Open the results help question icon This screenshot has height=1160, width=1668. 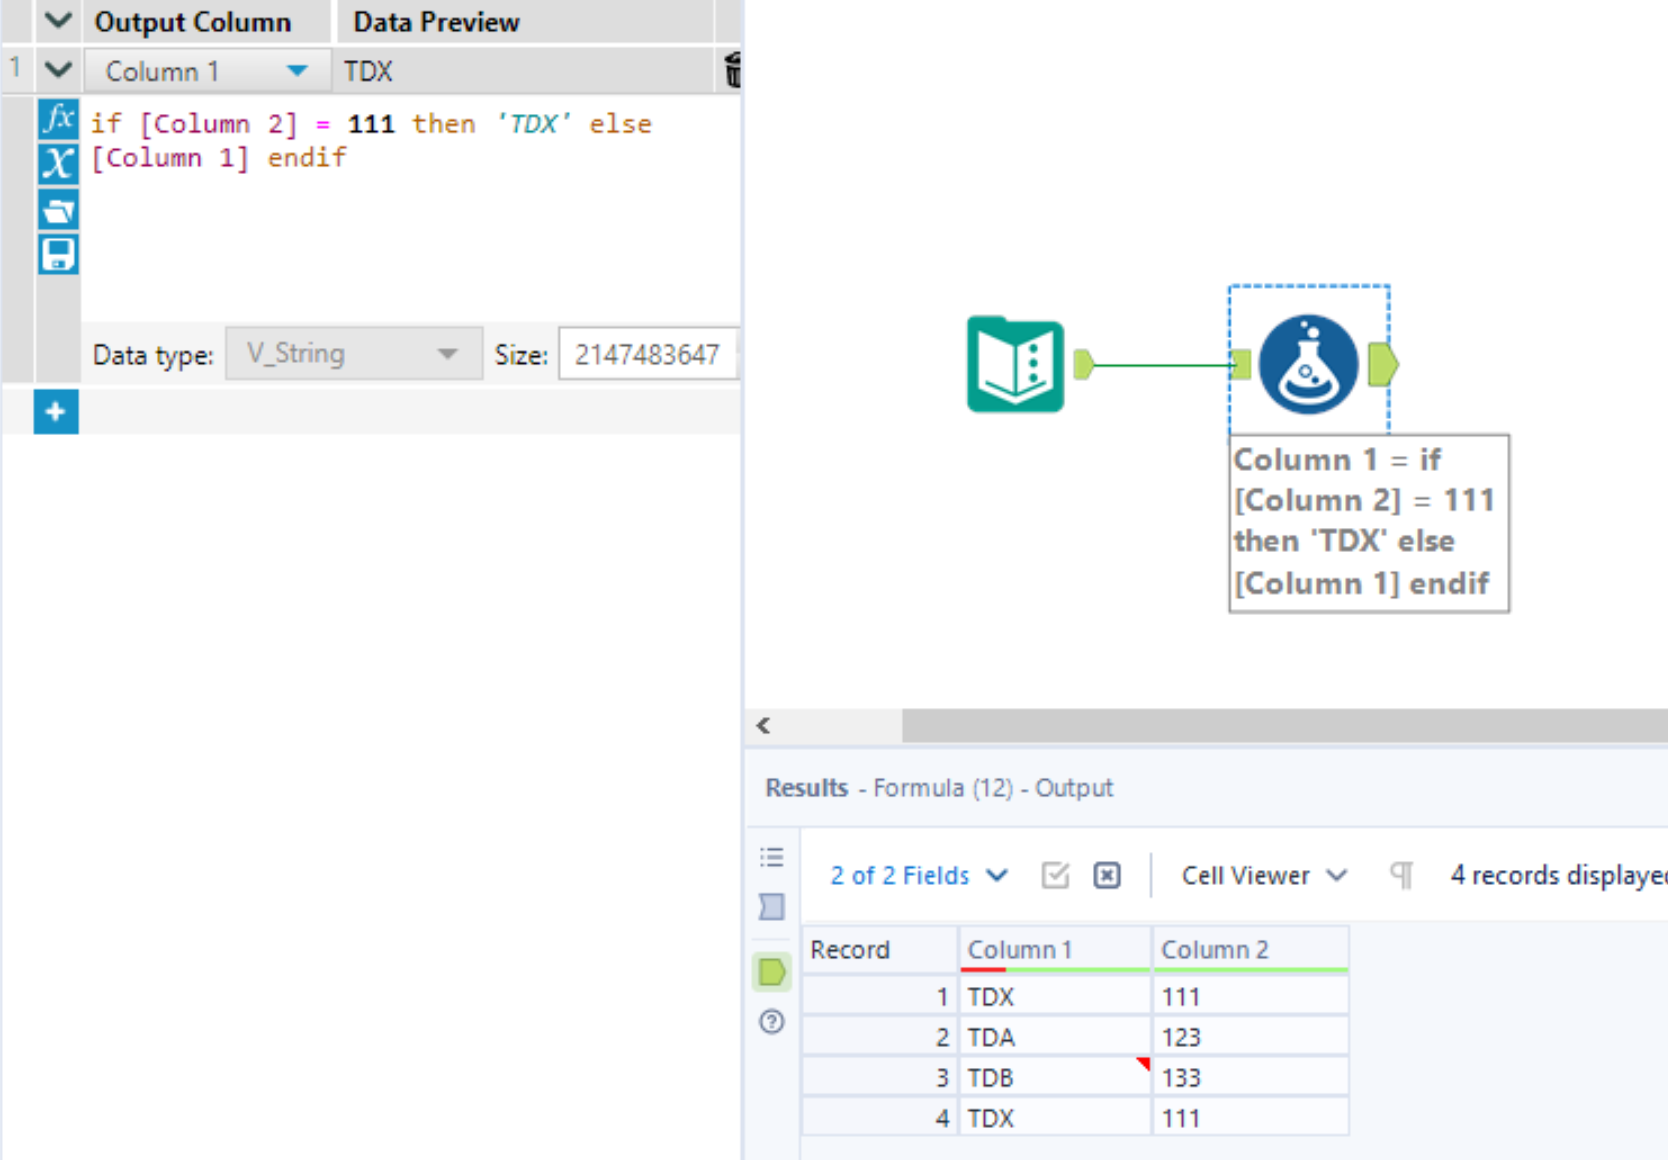(x=772, y=1022)
